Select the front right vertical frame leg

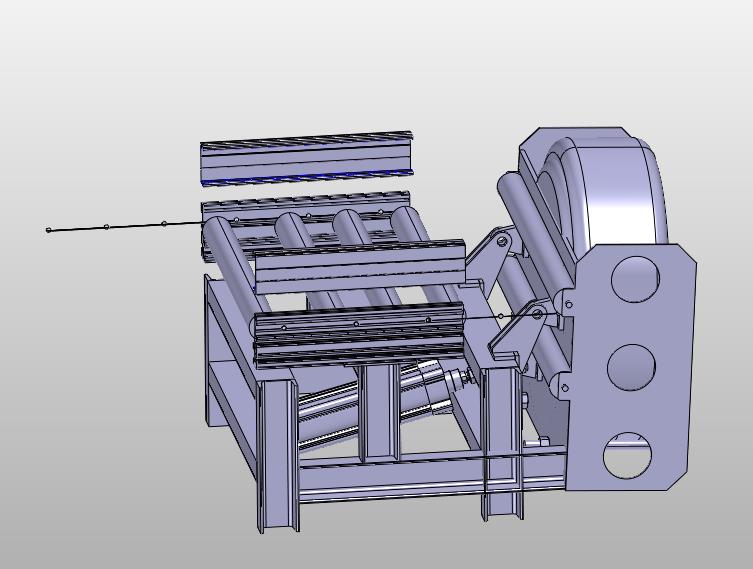click(x=501, y=442)
